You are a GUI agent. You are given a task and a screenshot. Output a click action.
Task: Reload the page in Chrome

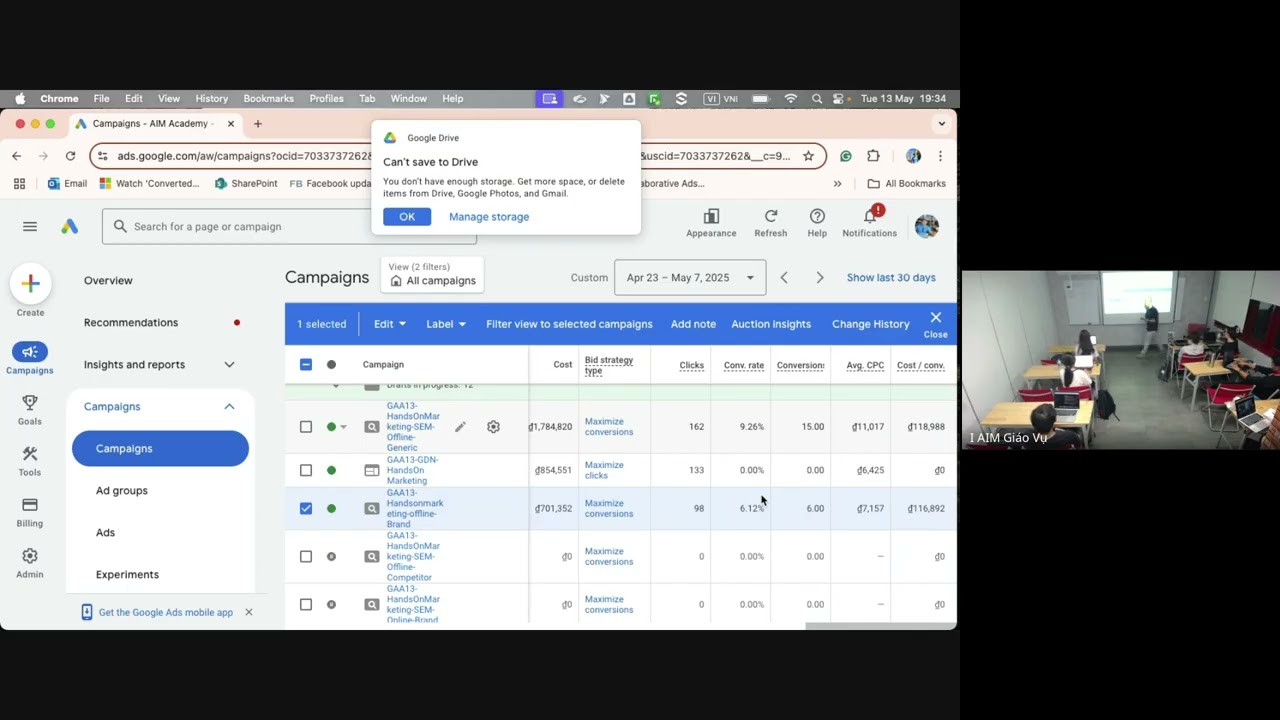point(70,156)
